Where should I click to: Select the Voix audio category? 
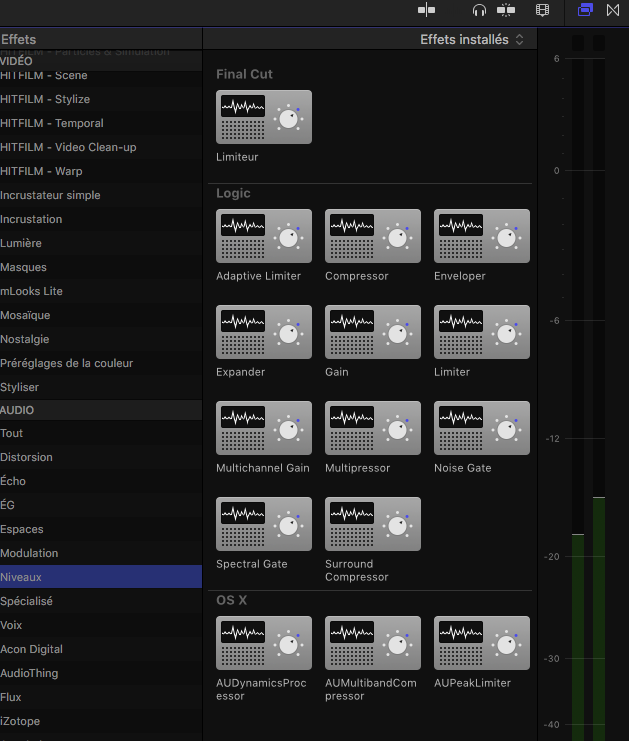[x=101, y=625]
